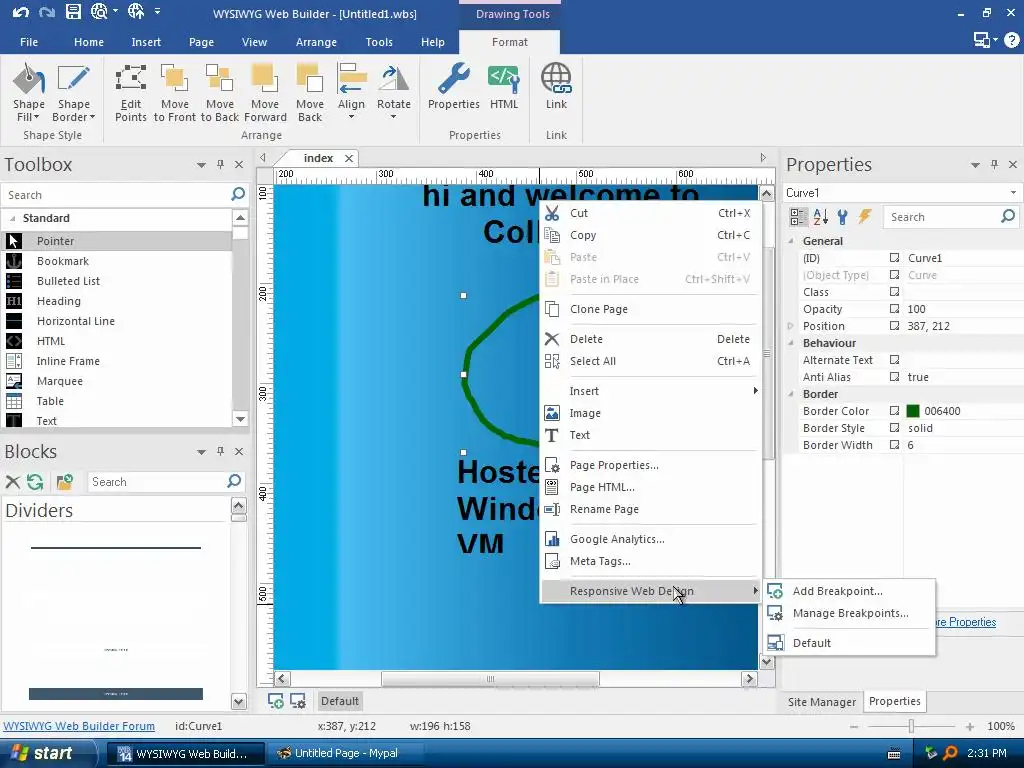Click the refresh icon in Blocks panel
This screenshot has height=768, width=1024.
click(x=35, y=482)
